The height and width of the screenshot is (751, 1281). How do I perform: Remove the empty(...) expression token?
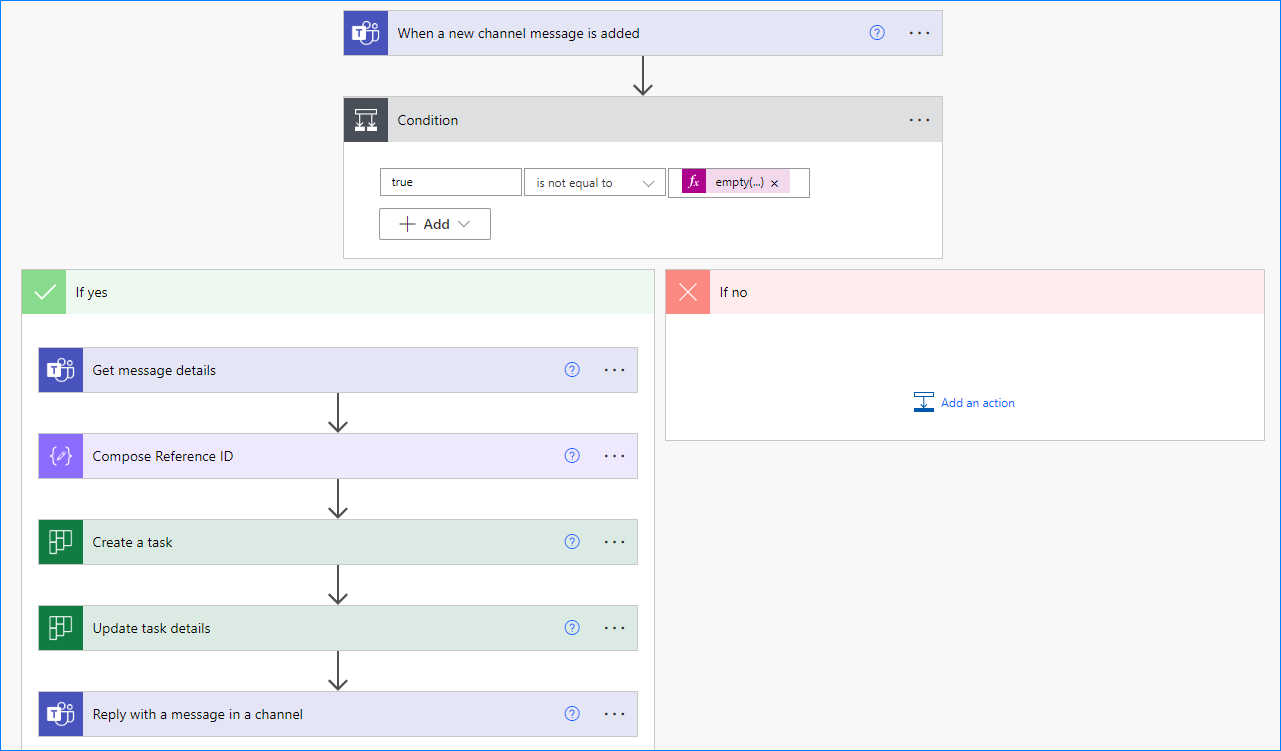tap(775, 183)
